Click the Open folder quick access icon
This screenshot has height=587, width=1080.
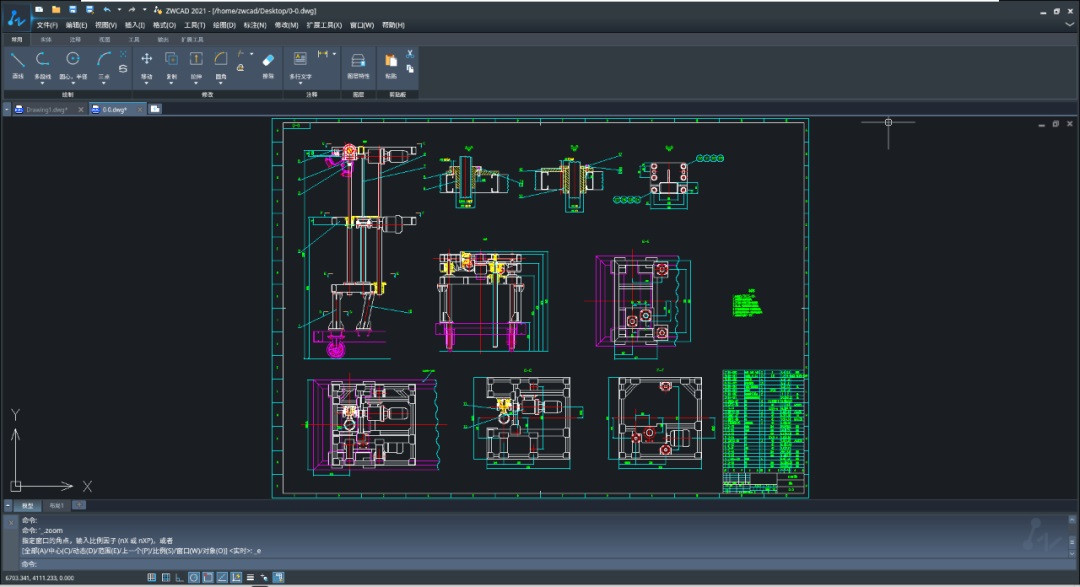(56, 10)
